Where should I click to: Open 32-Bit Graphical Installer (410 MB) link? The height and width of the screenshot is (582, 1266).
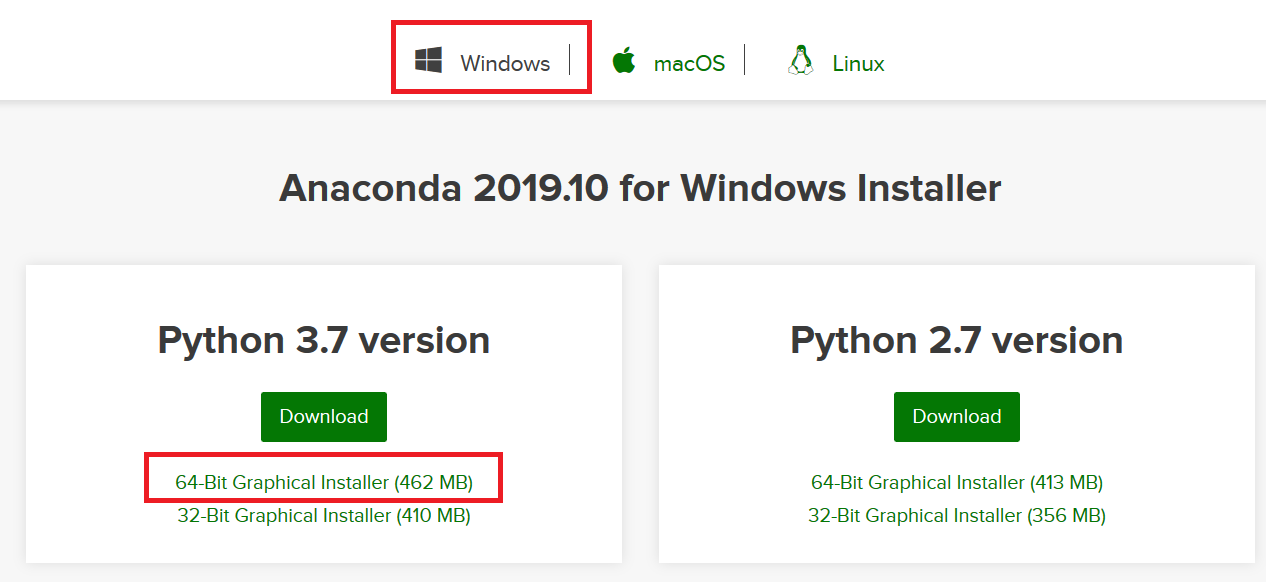pos(324,515)
